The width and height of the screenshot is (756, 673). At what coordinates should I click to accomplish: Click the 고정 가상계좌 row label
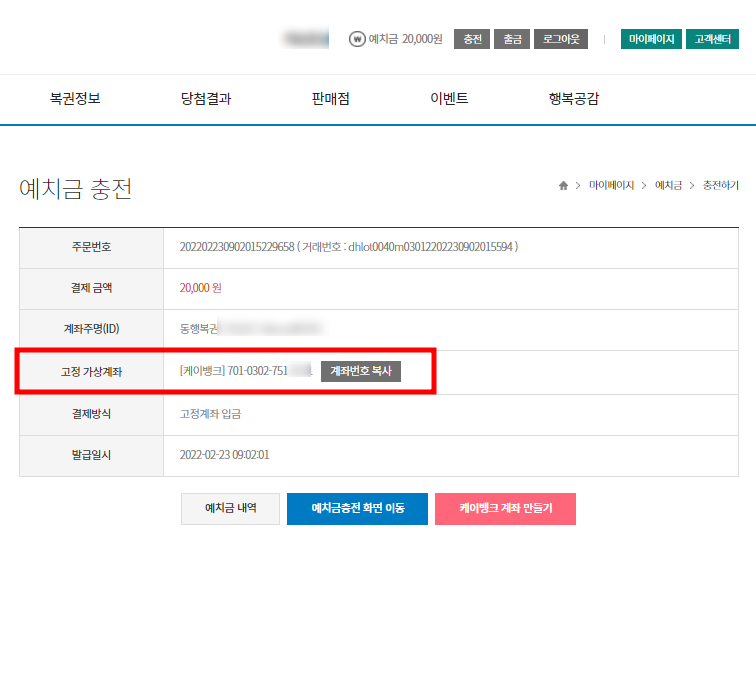[x=92, y=372]
